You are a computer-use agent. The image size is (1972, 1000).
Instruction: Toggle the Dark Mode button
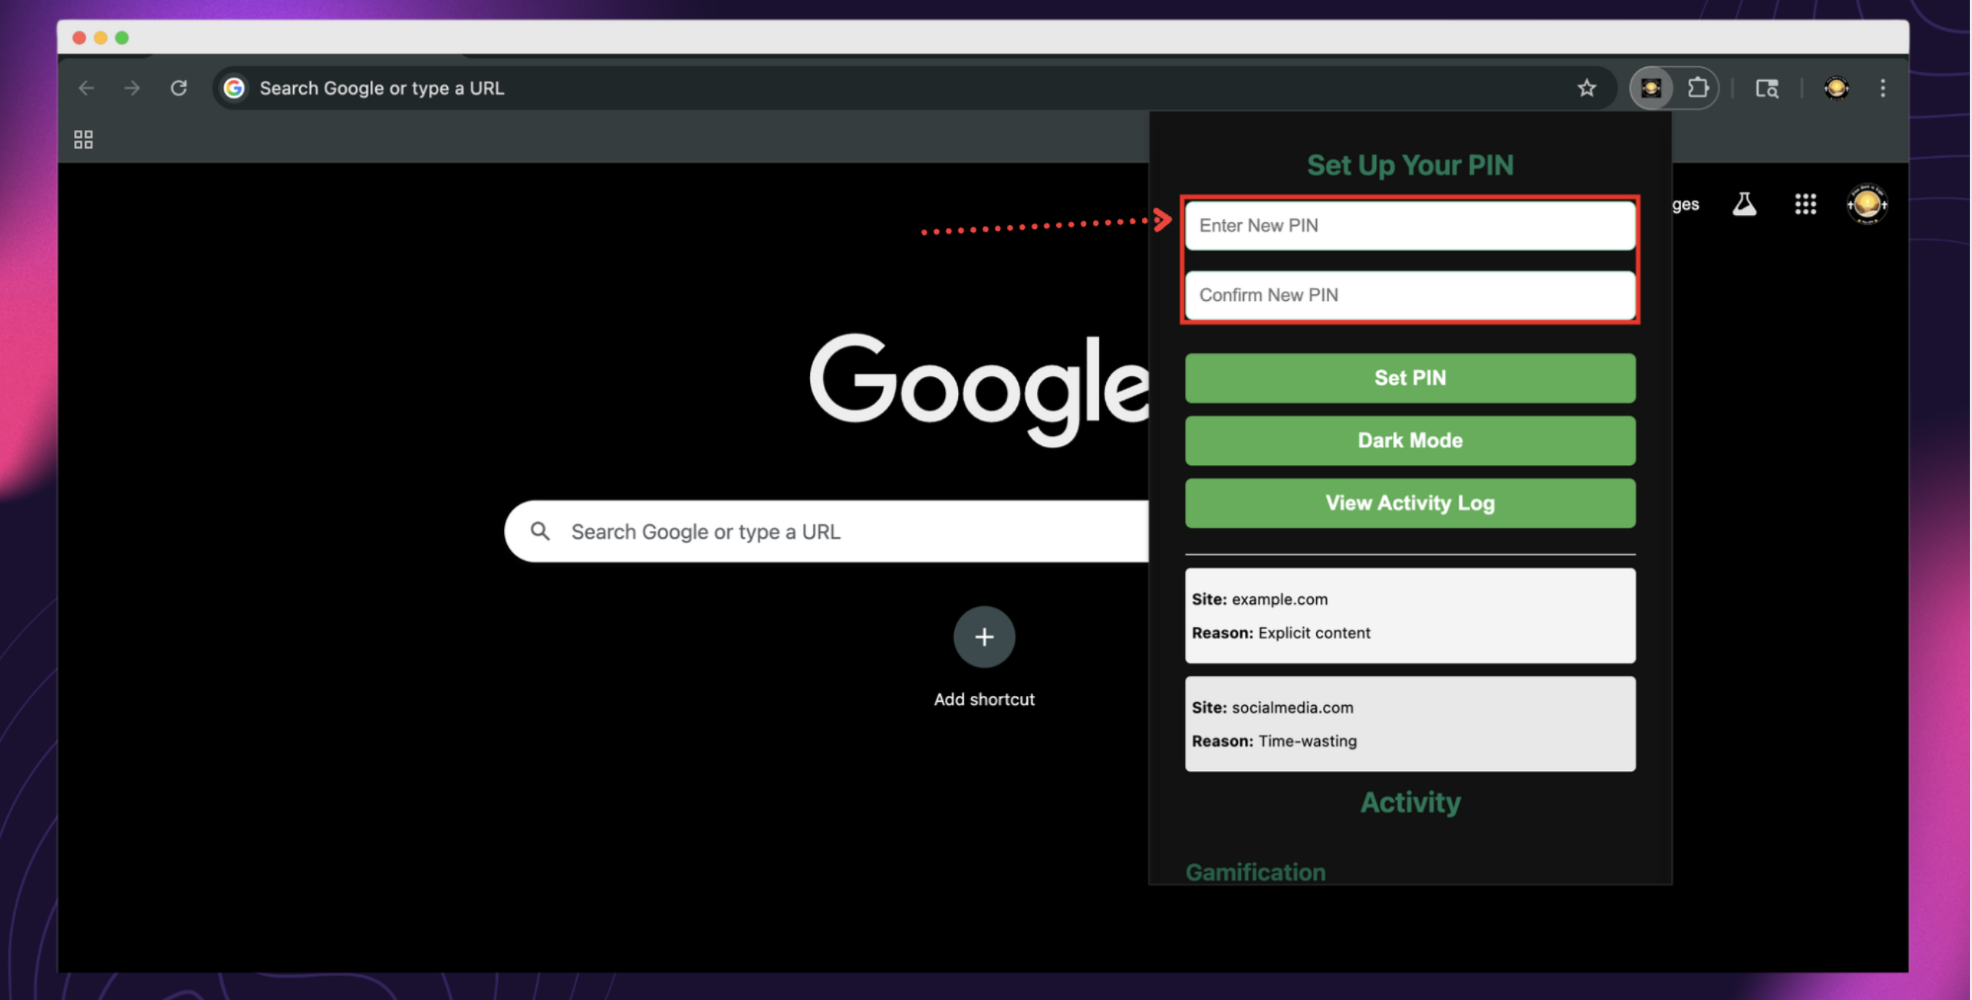coord(1410,440)
